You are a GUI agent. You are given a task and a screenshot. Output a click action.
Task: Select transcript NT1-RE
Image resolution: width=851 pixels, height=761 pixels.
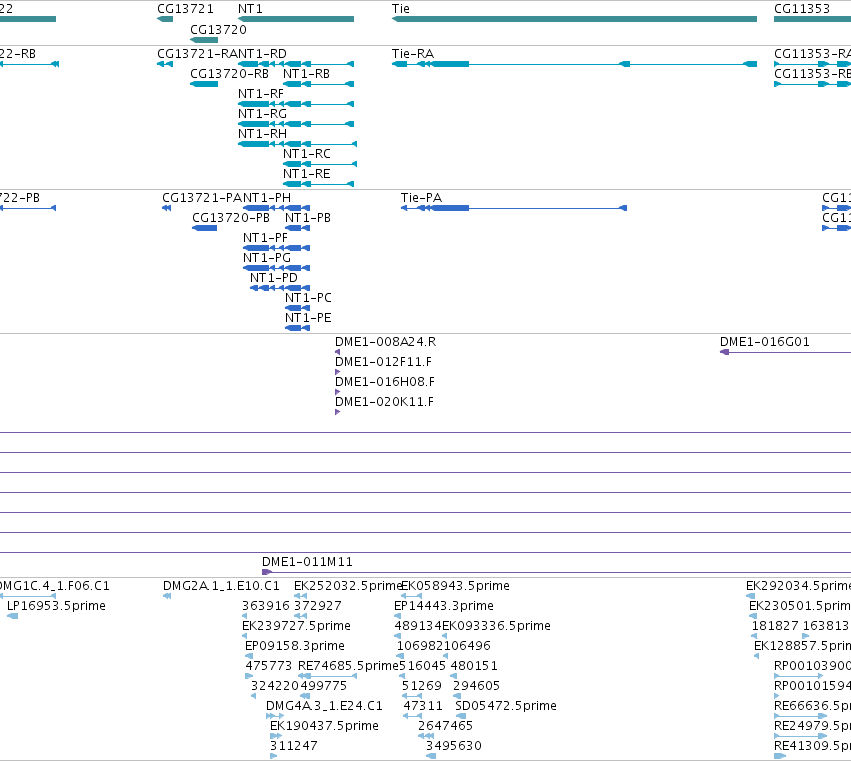(319, 184)
